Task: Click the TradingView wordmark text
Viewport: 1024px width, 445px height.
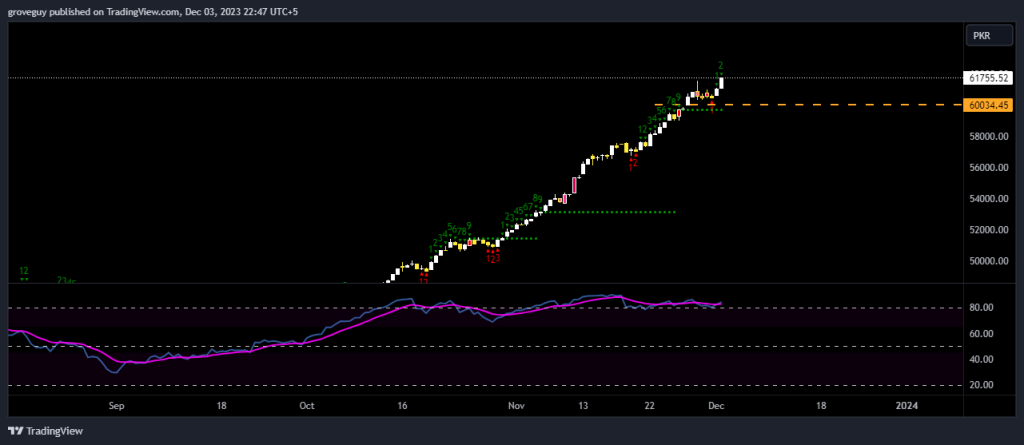Action: tap(55, 431)
